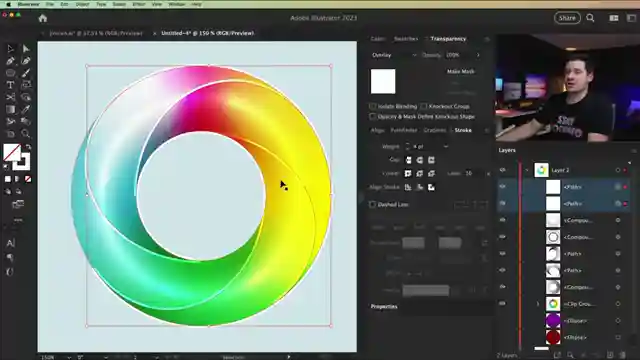Select the Eyedropper tool
The height and width of the screenshot is (360, 640).
click(x=26, y=109)
